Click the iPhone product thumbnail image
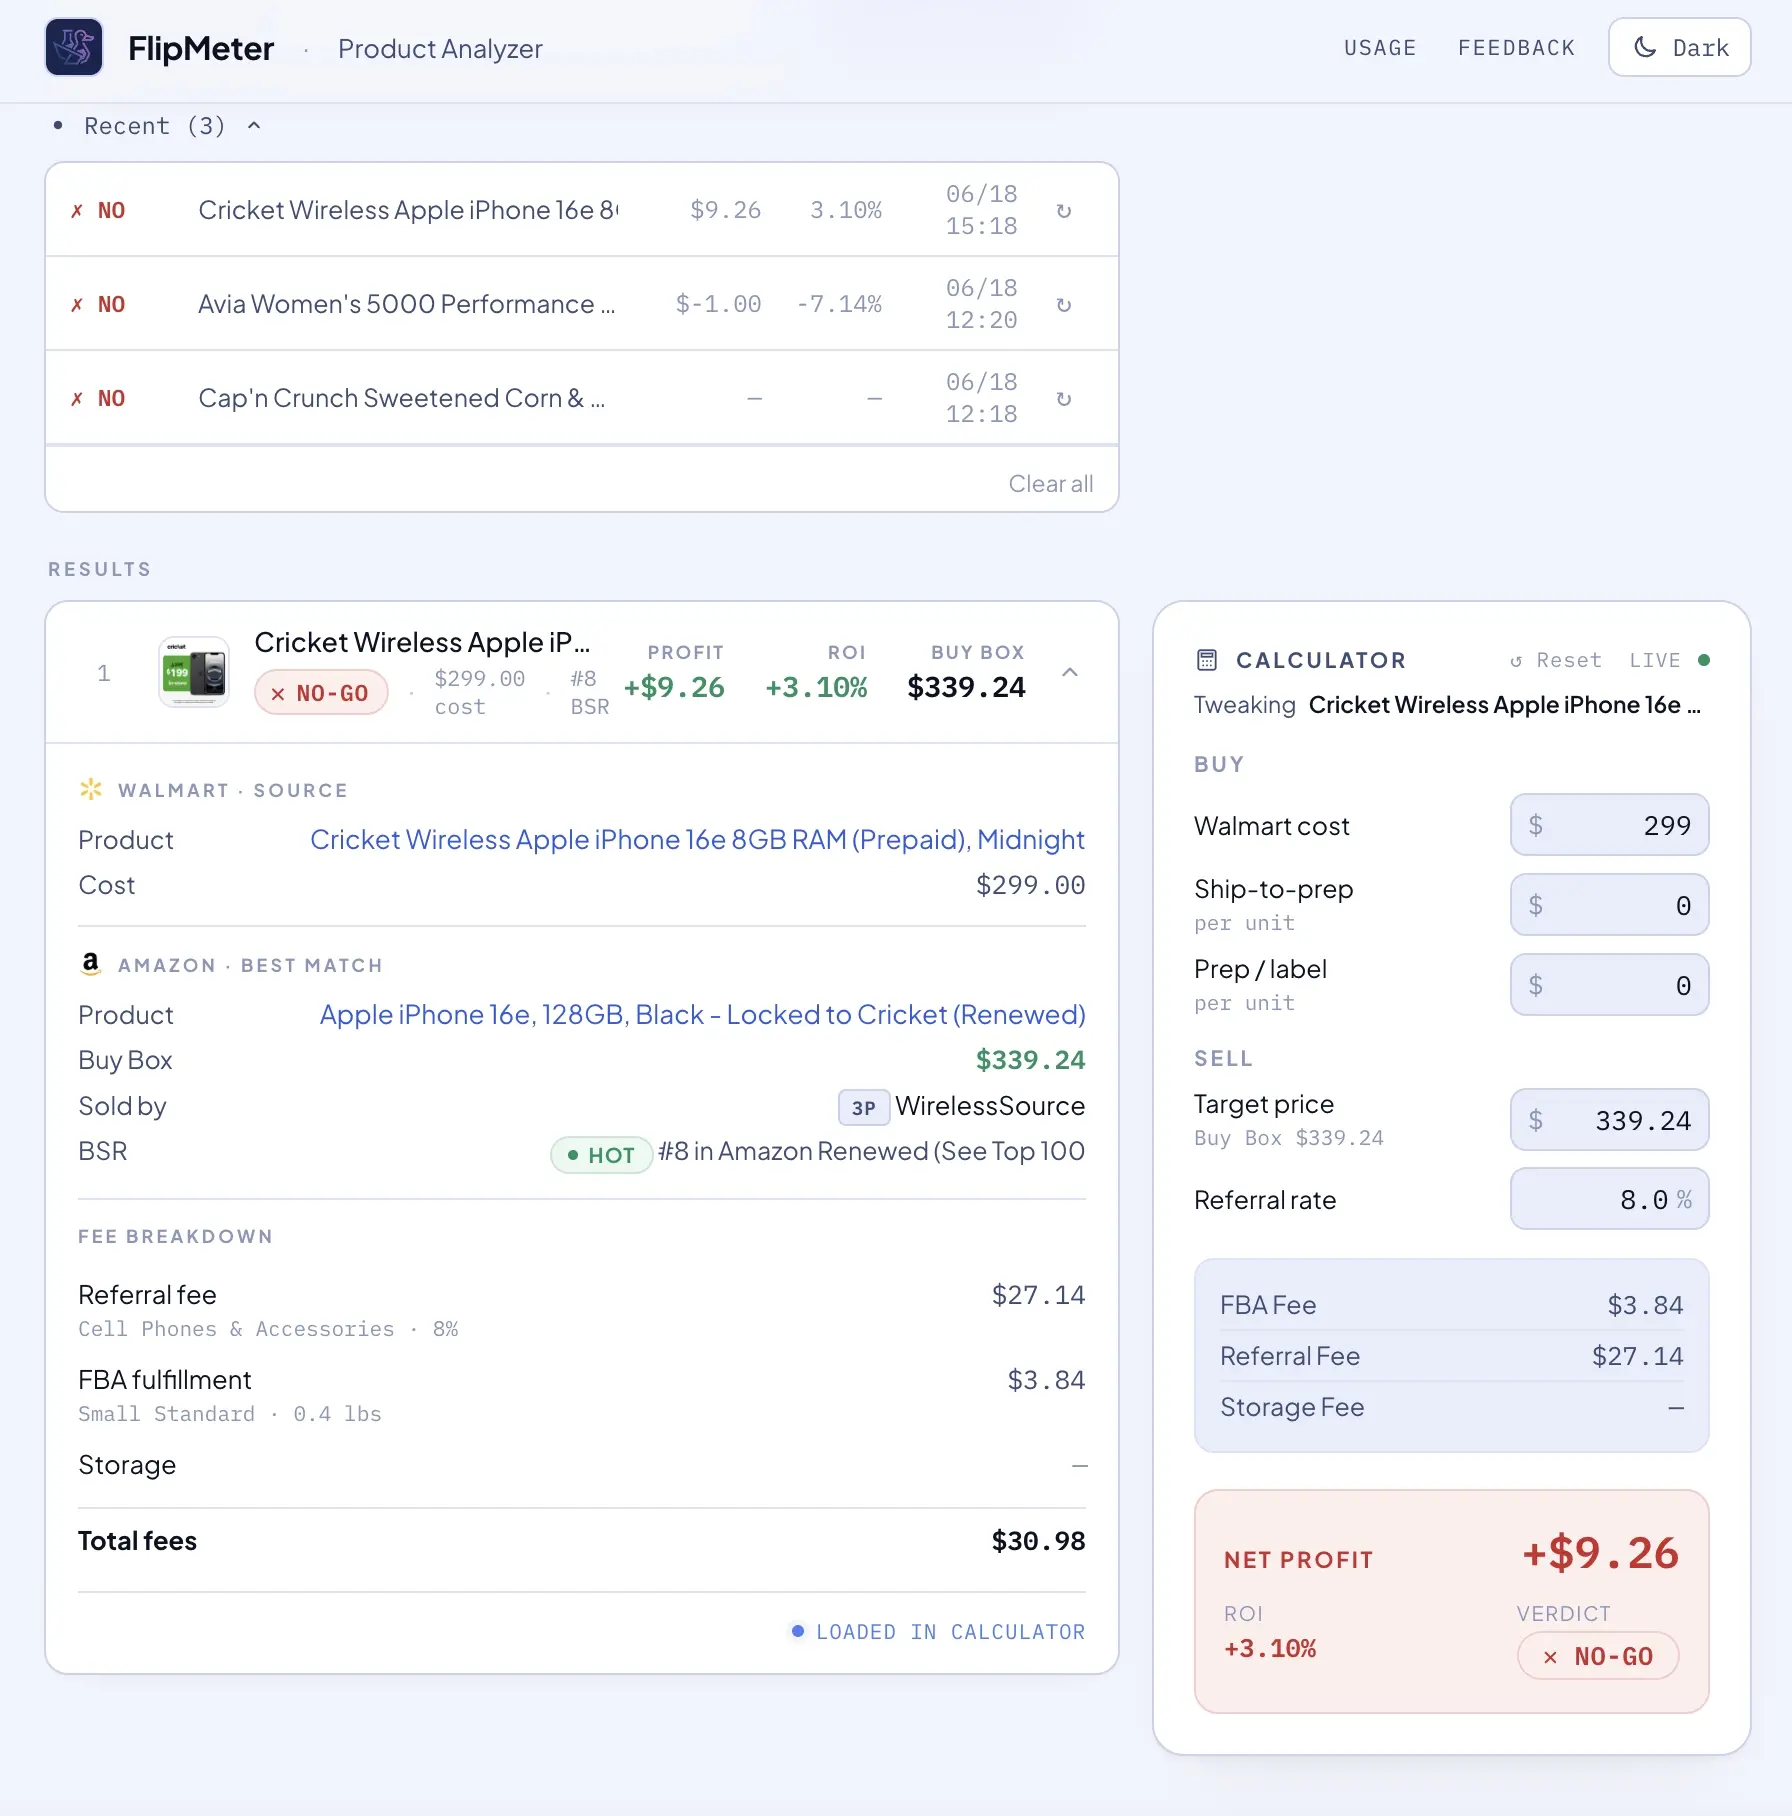This screenshot has height=1816, width=1792. (194, 673)
